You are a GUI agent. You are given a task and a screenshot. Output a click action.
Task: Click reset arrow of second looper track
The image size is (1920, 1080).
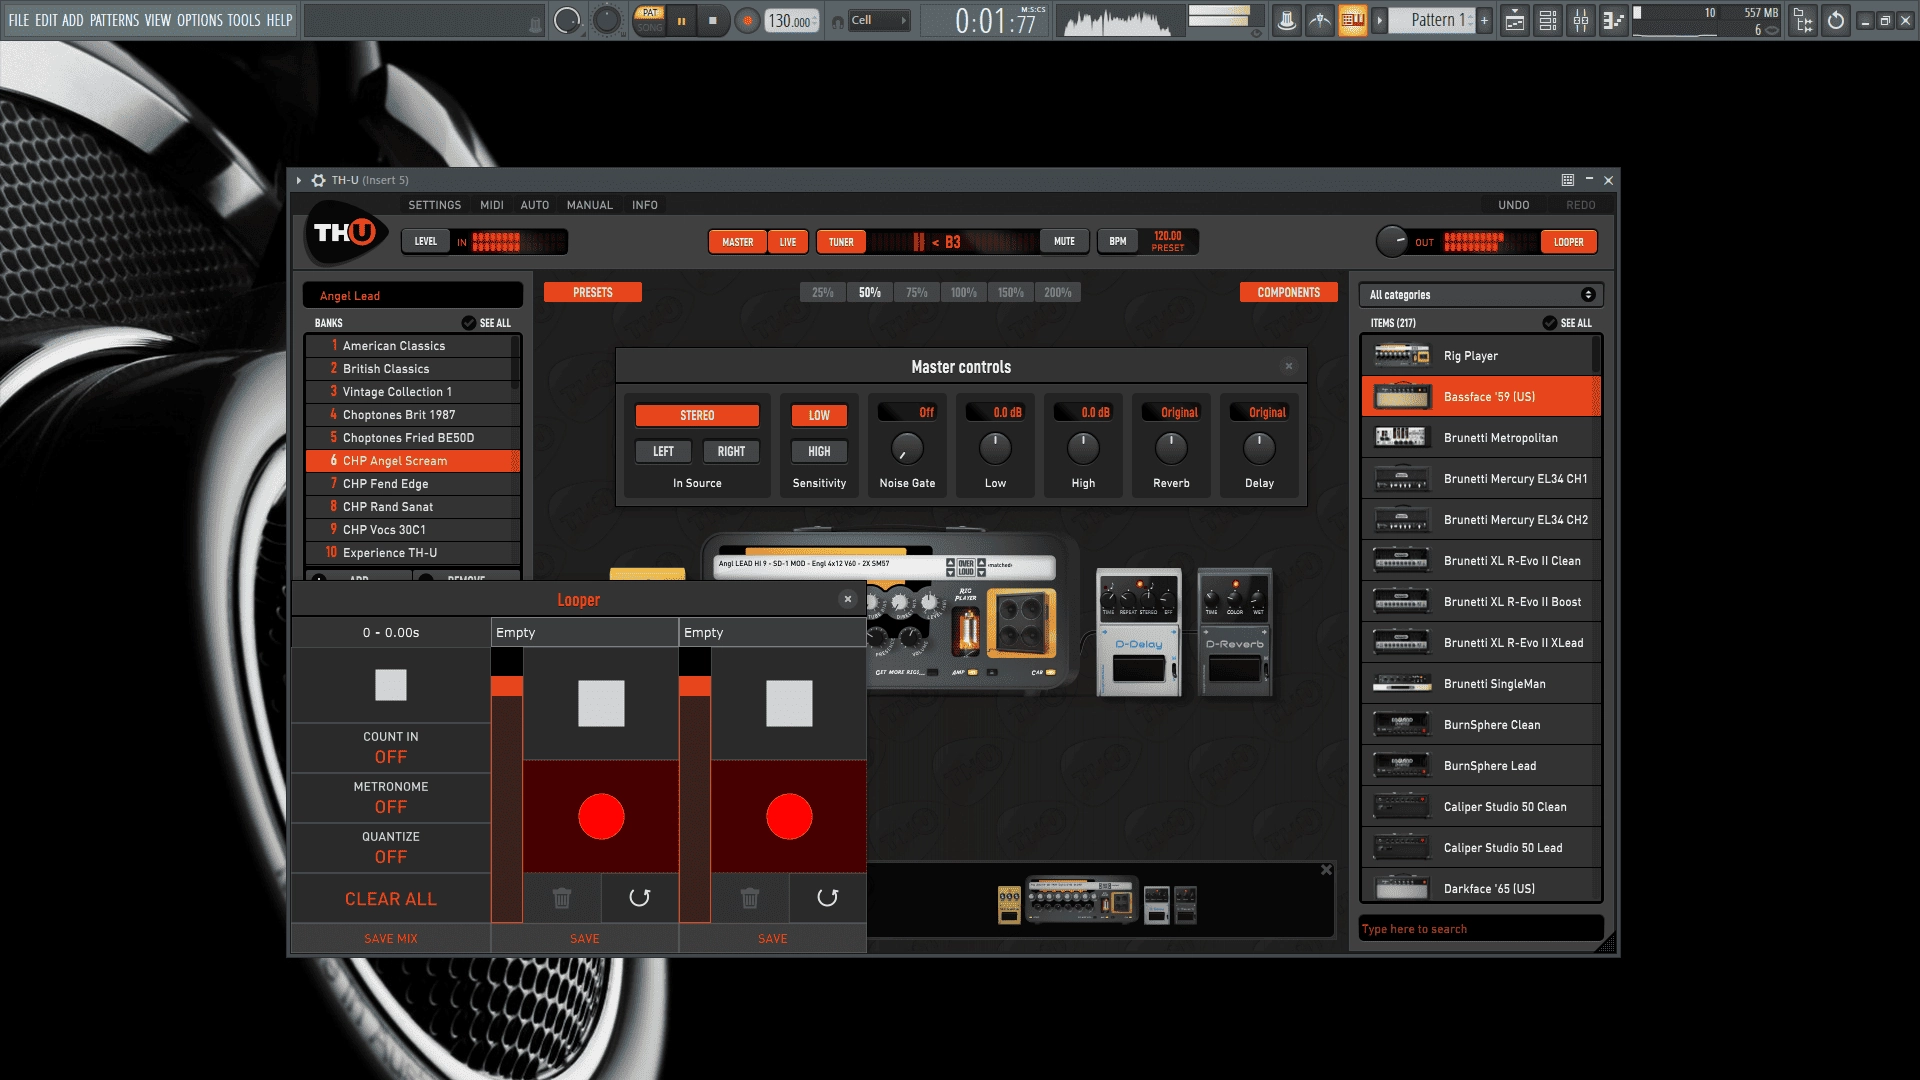[x=828, y=898]
